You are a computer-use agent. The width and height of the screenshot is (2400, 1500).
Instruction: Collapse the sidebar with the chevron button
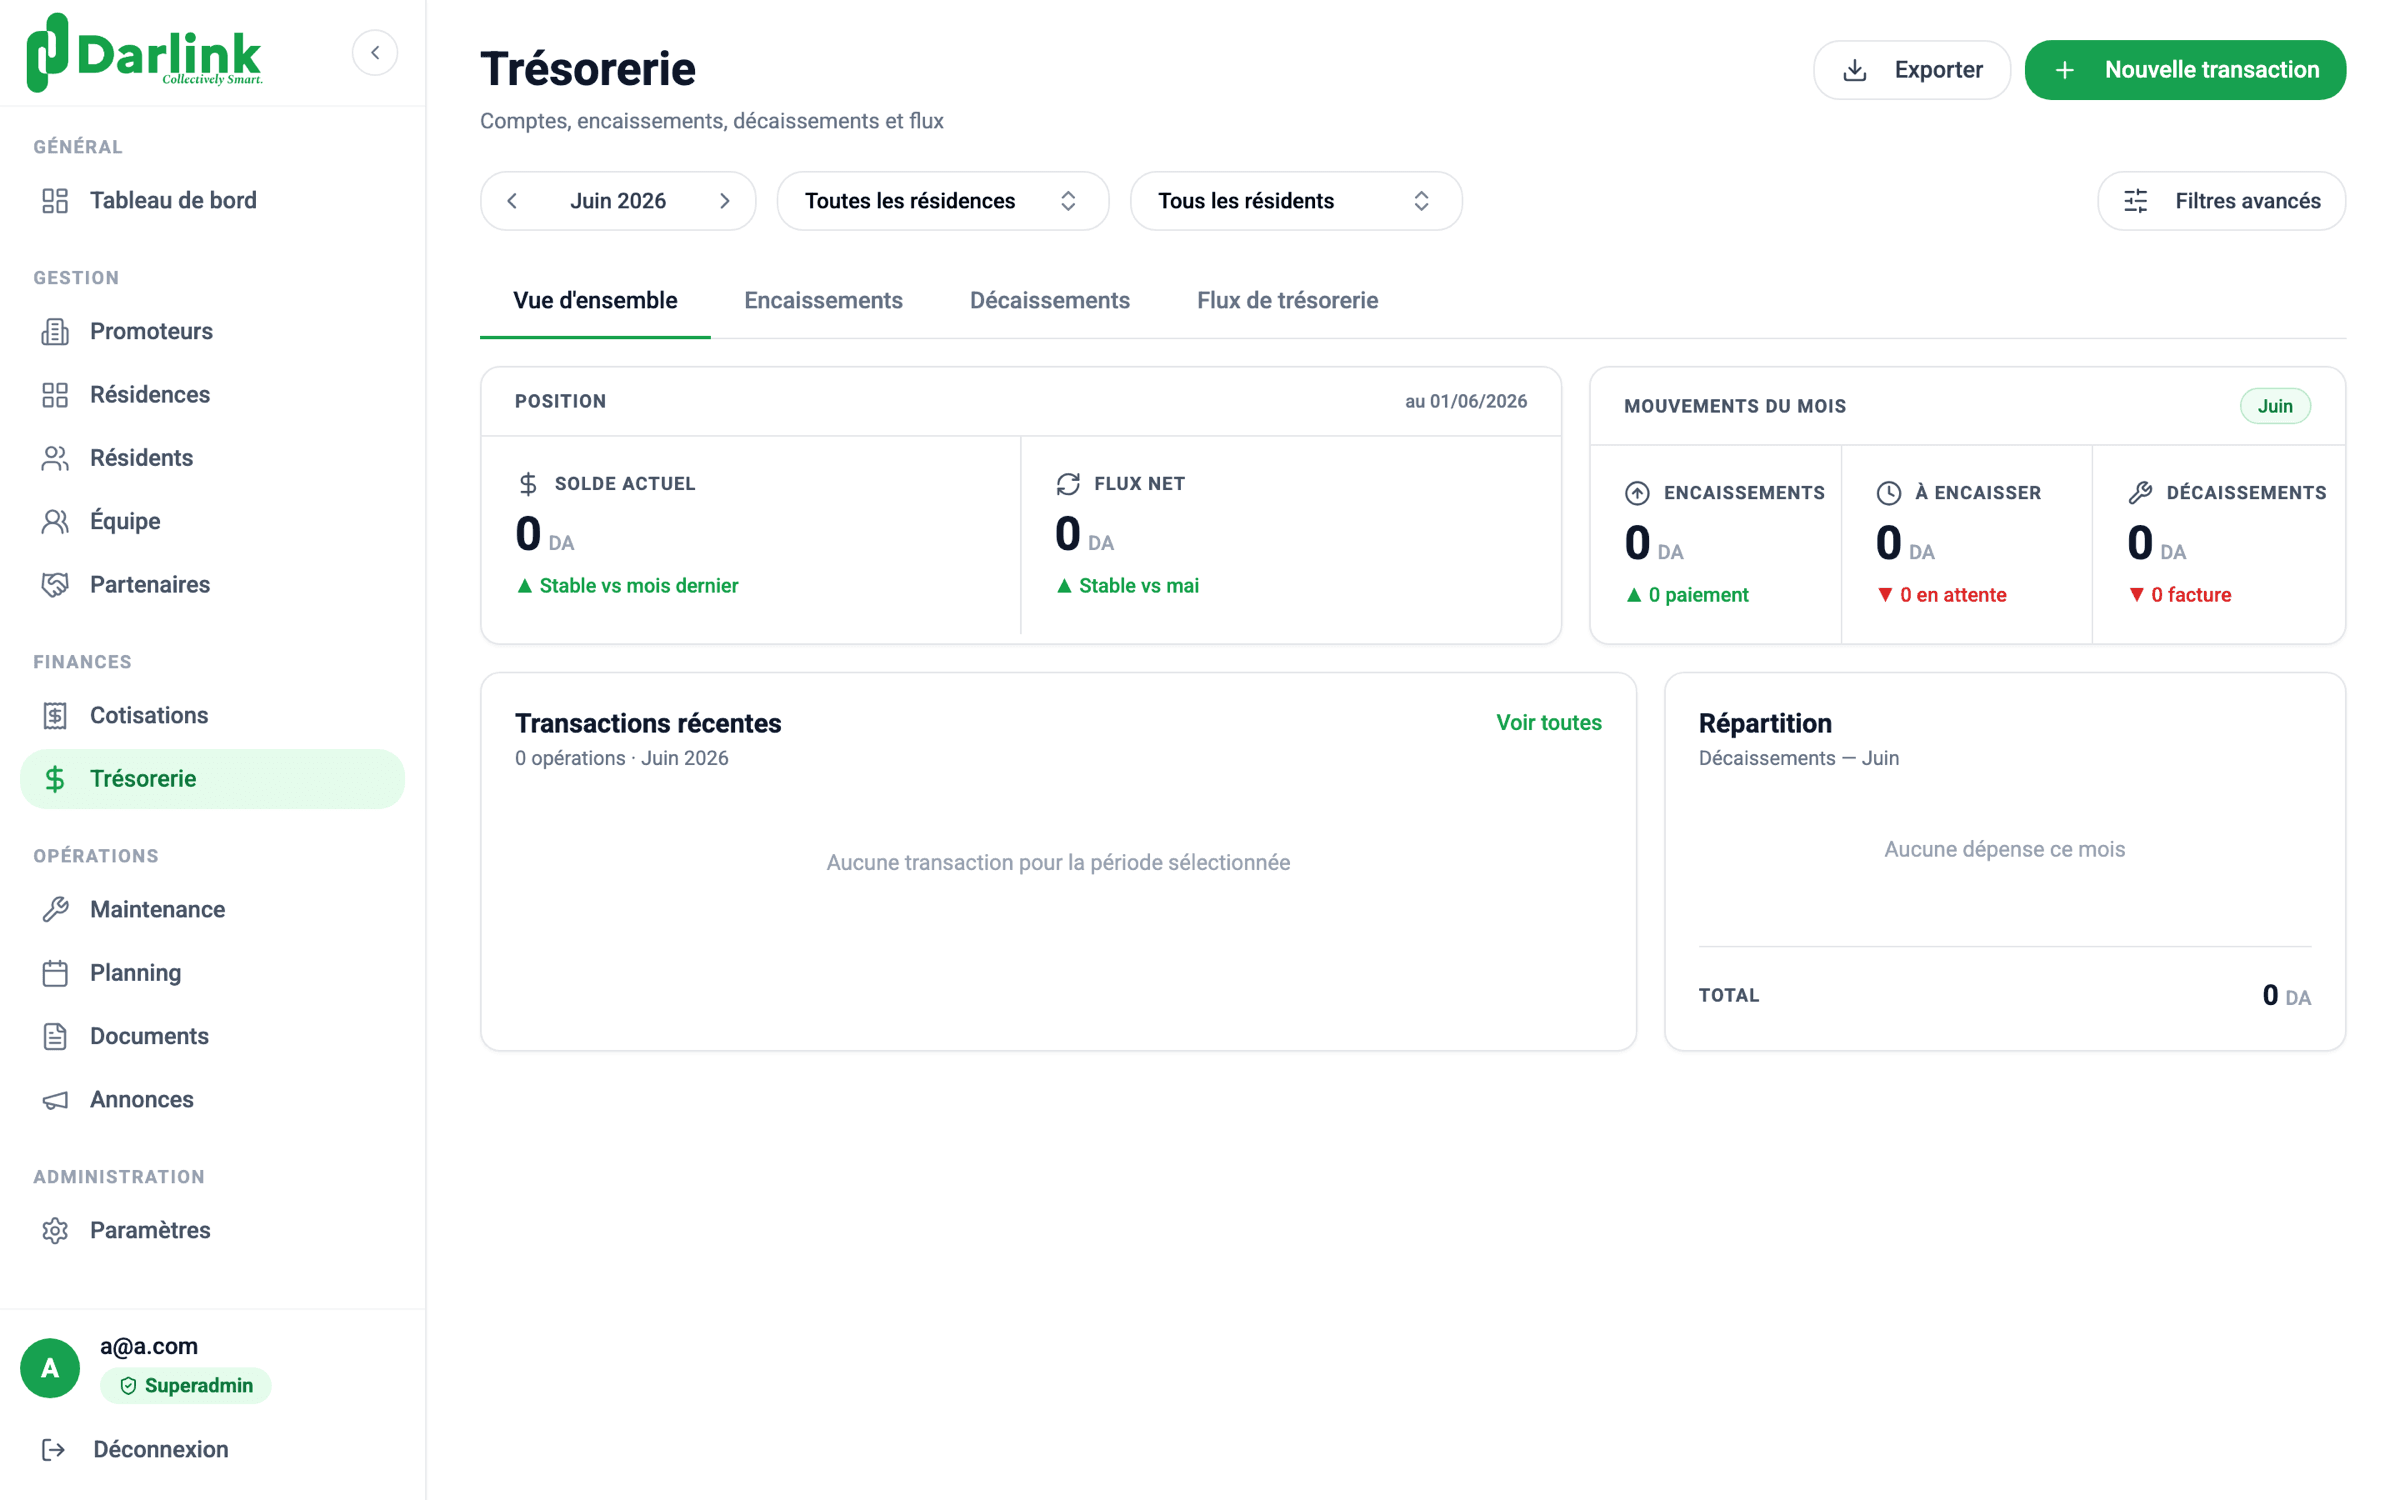(375, 53)
